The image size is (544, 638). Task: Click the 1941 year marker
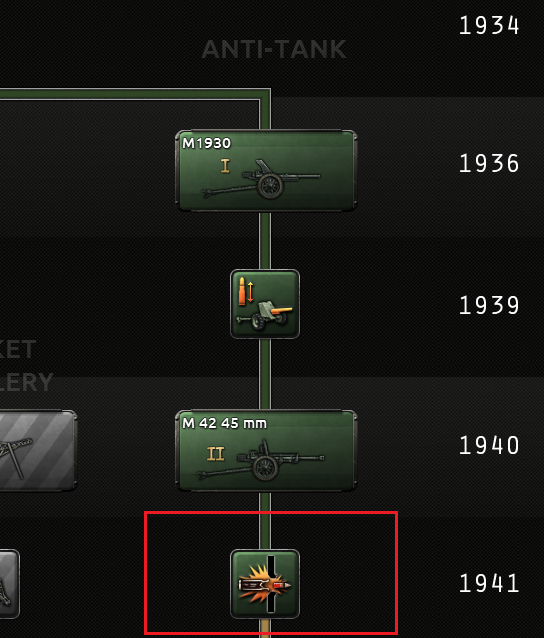tap(489, 583)
